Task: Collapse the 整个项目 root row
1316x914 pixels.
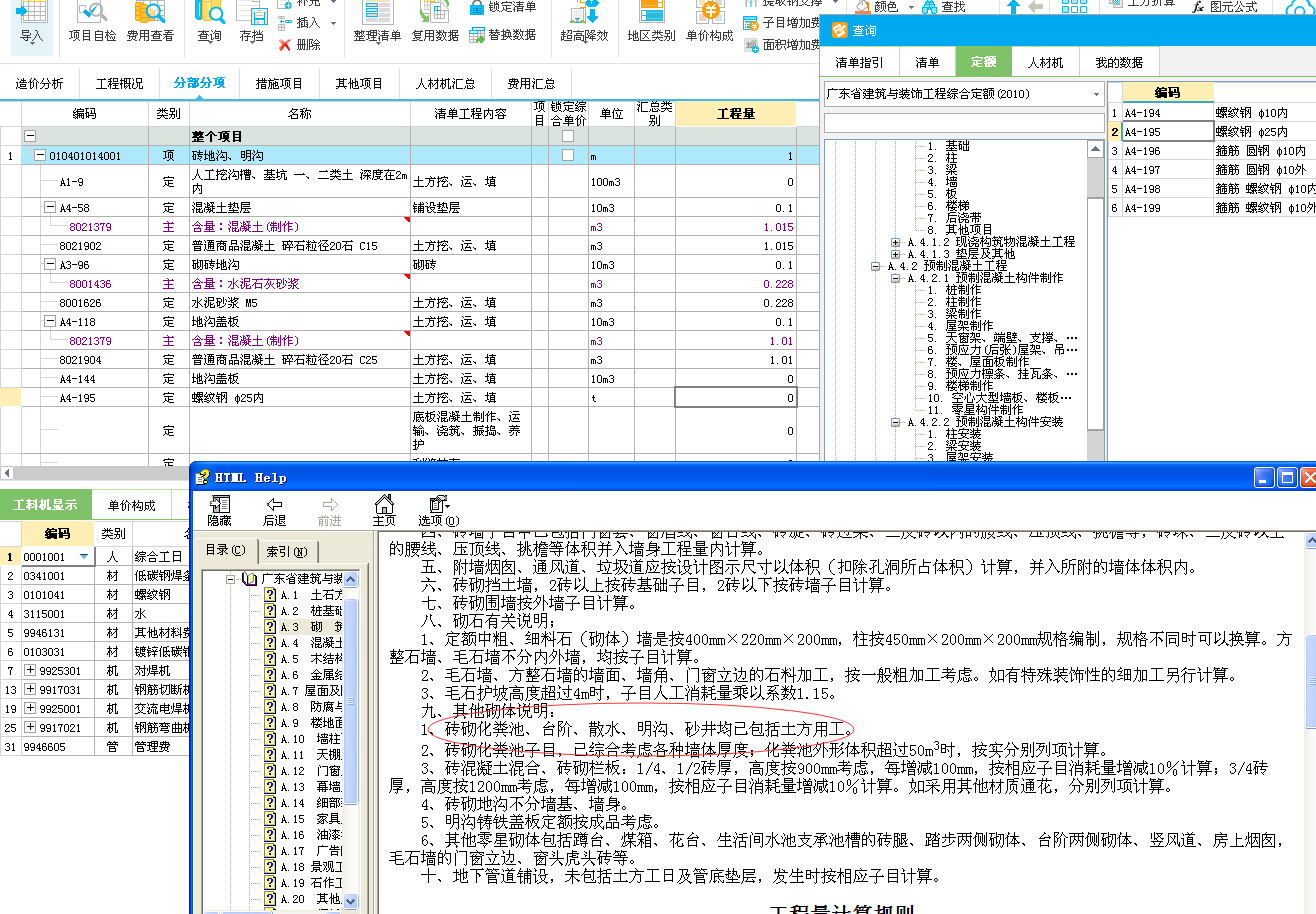Action: pyautogui.click(x=29, y=136)
